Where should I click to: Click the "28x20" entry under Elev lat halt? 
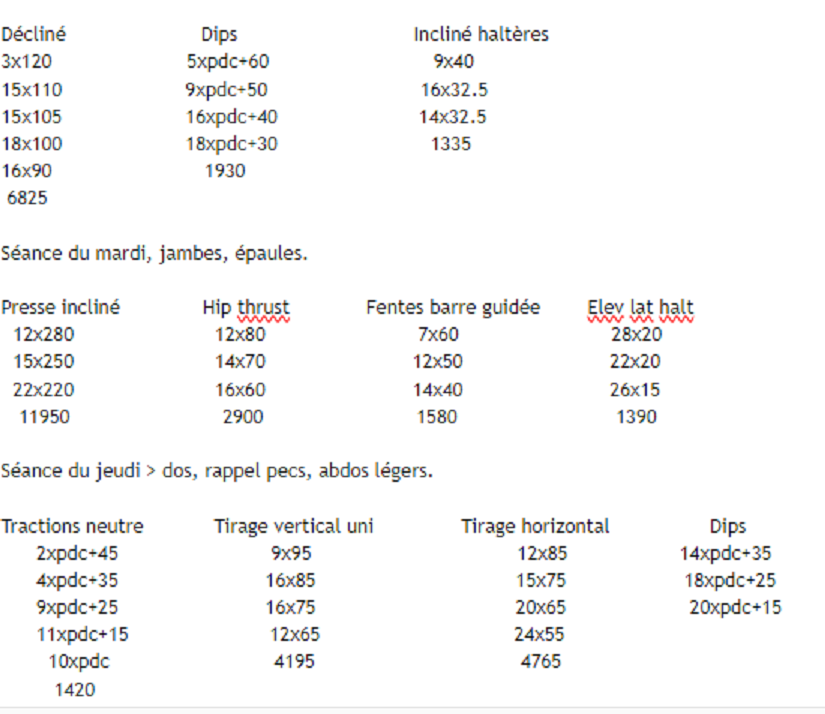point(636,335)
